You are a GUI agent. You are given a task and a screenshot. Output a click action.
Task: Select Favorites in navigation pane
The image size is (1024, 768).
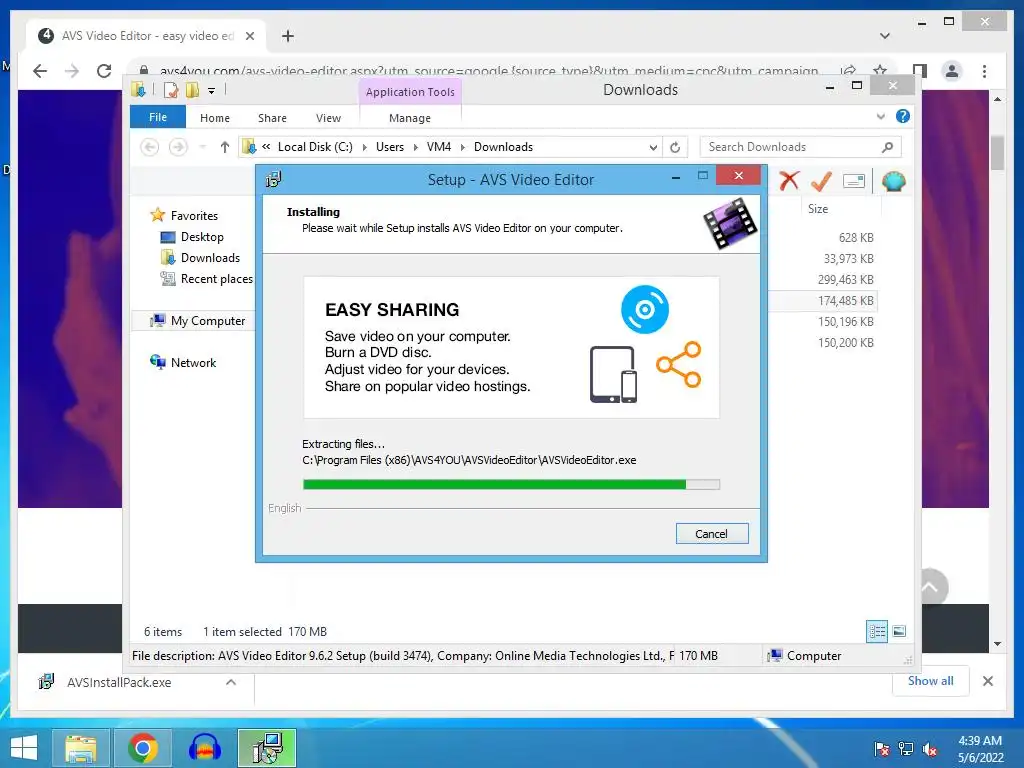click(x=194, y=216)
